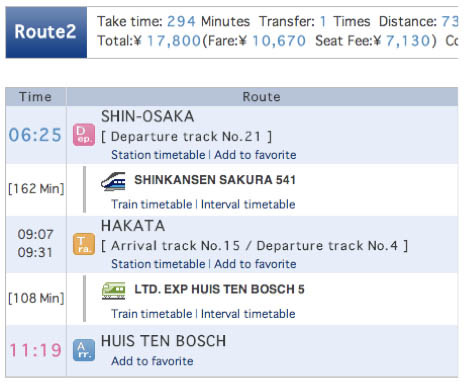The image size is (465, 386).
Task: Open Station timetable for Hakata
Action: tap(158, 264)
